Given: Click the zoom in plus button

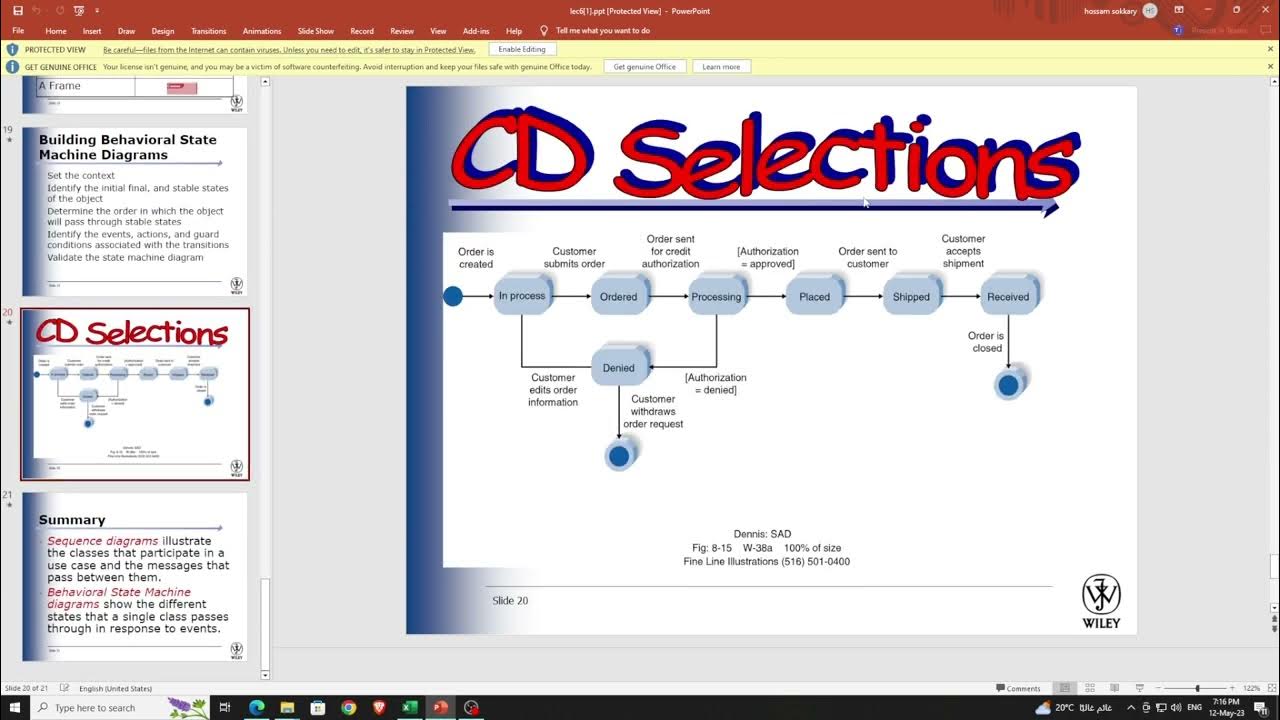Looking at the screenshot, I should click(1232, 688).
